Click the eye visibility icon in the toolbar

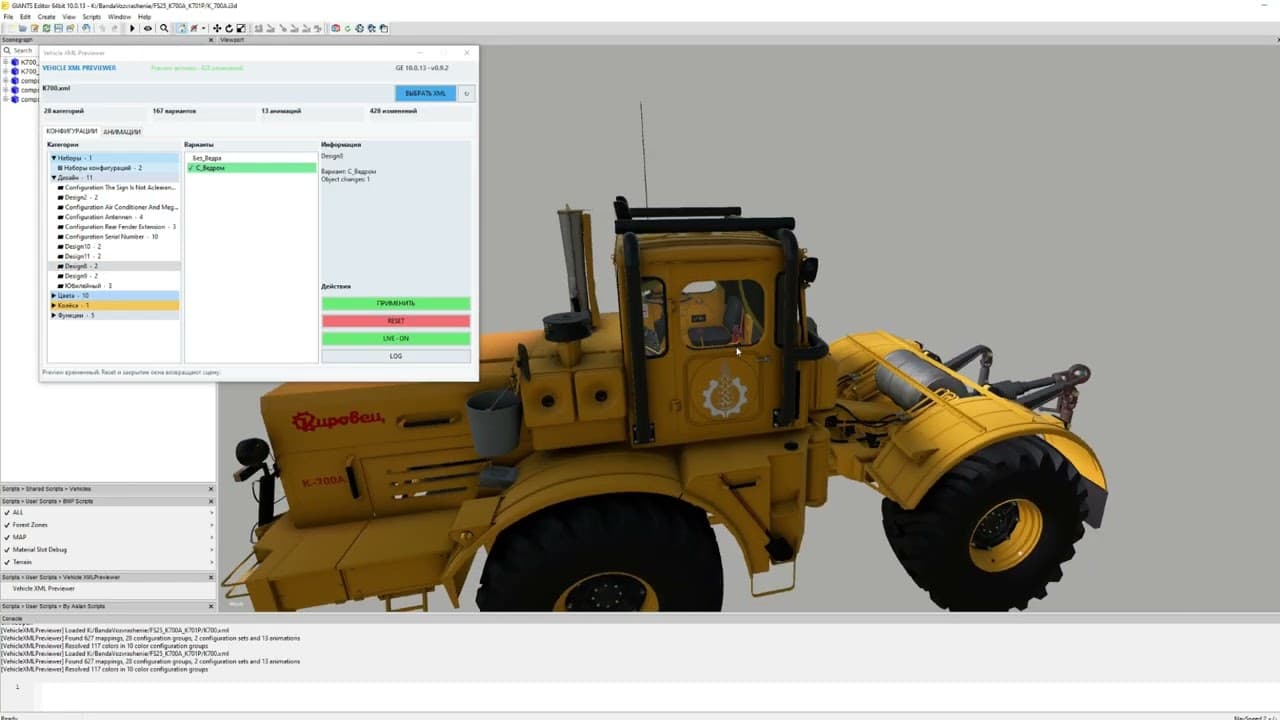pyautogui.click(x=148, y=28)
